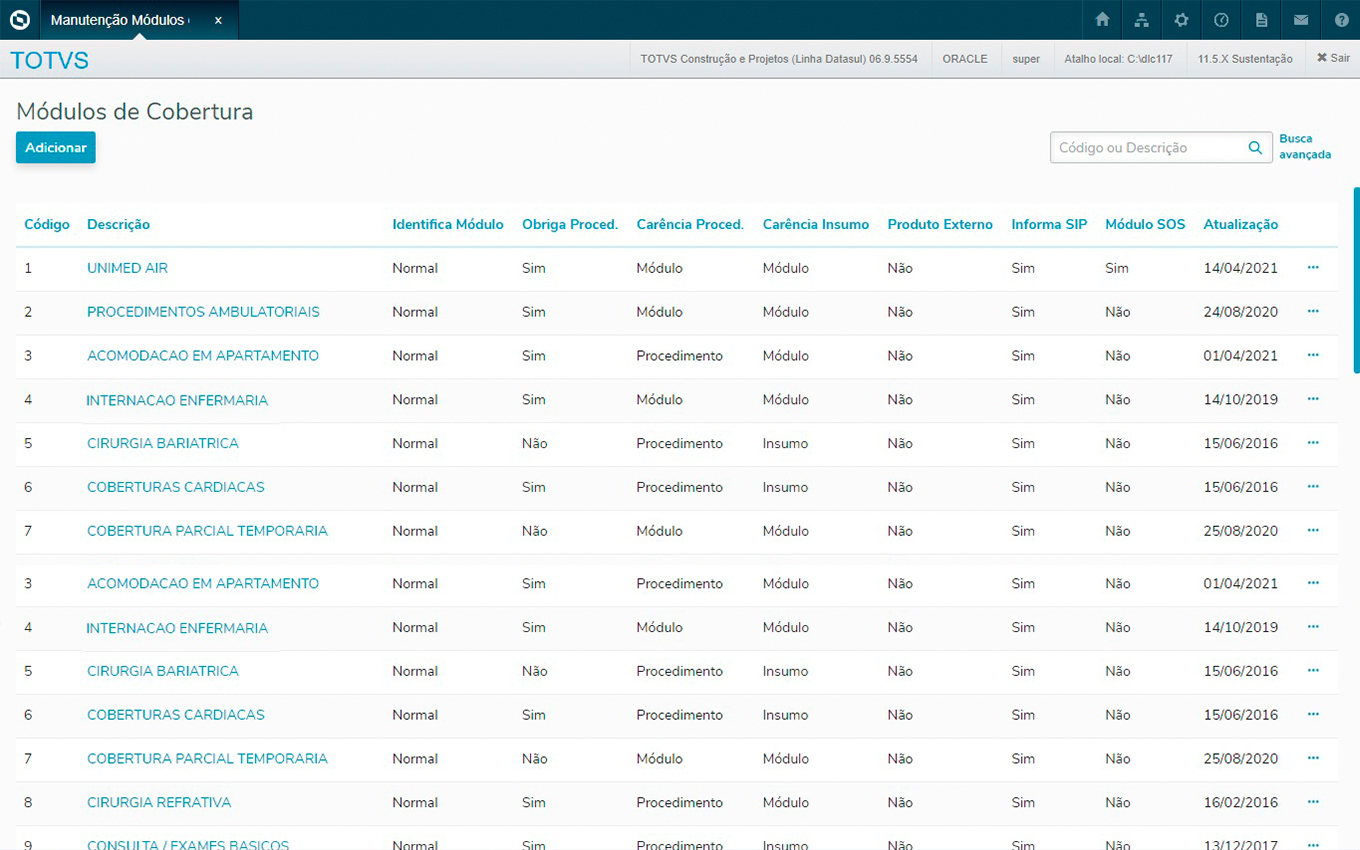Open the document icon in top bar
Image resolution: width=1360 pixels, height=850 pixels.
click(1261, 20)
